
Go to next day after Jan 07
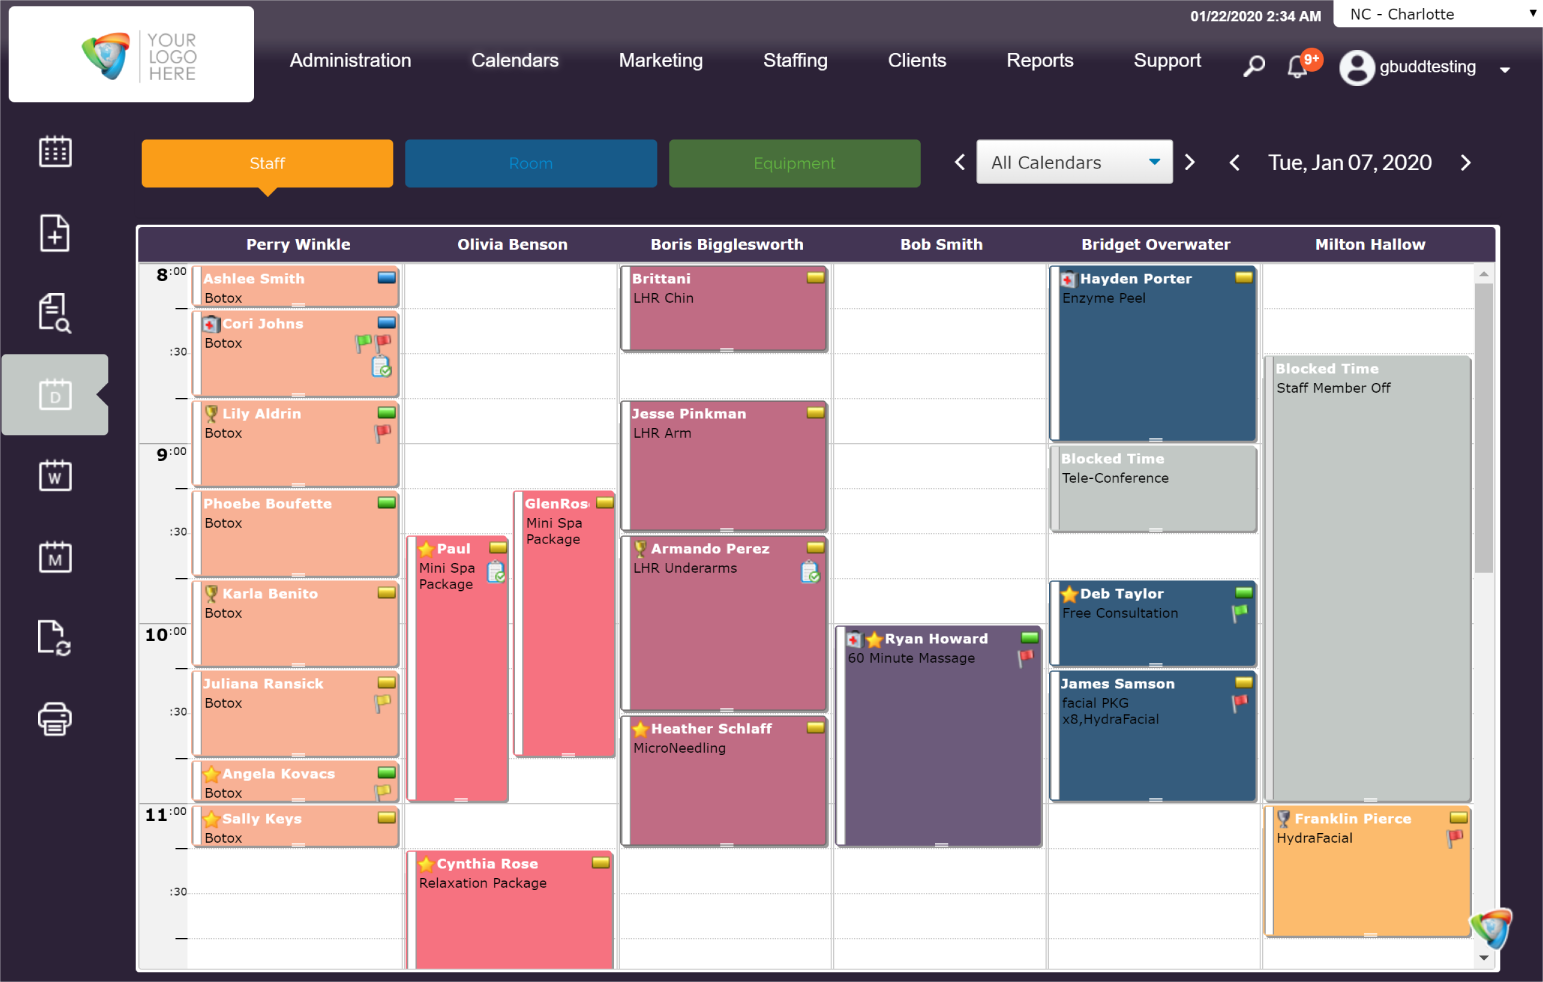click(x=1465, y=162)
